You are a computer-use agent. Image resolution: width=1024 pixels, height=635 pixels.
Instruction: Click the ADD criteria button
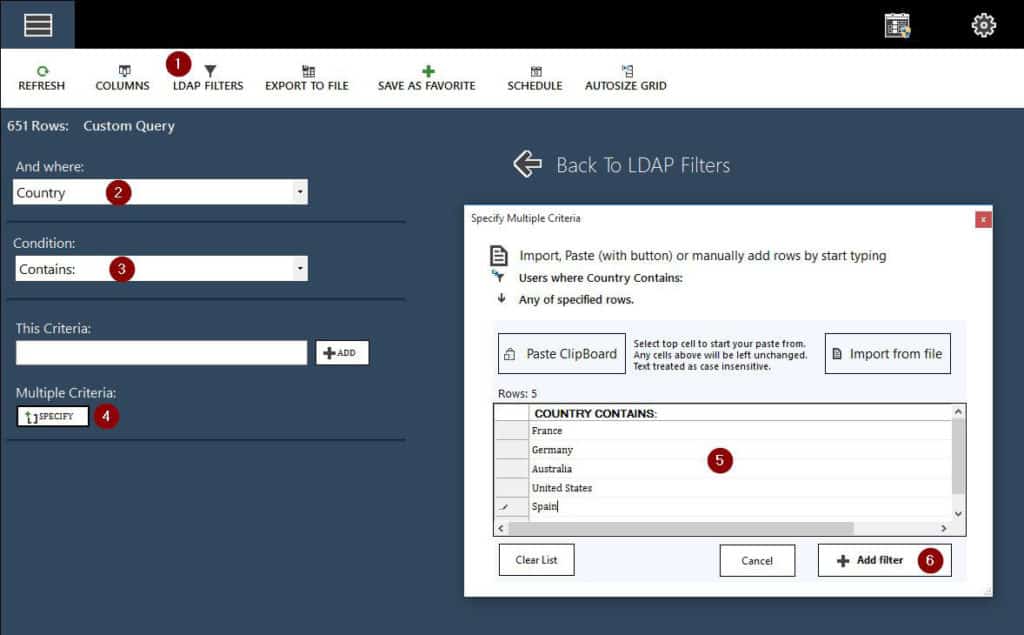point(342,353)
